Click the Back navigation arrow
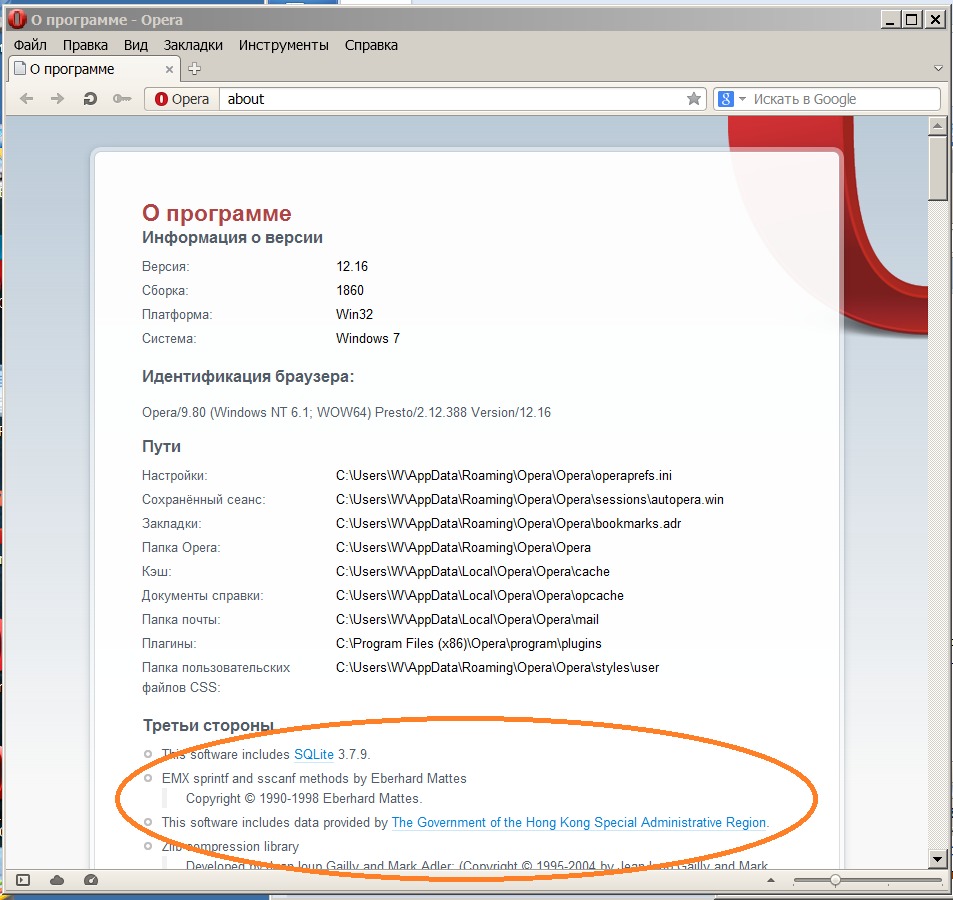This screenshot has height=900, width=953. [27, 99]
